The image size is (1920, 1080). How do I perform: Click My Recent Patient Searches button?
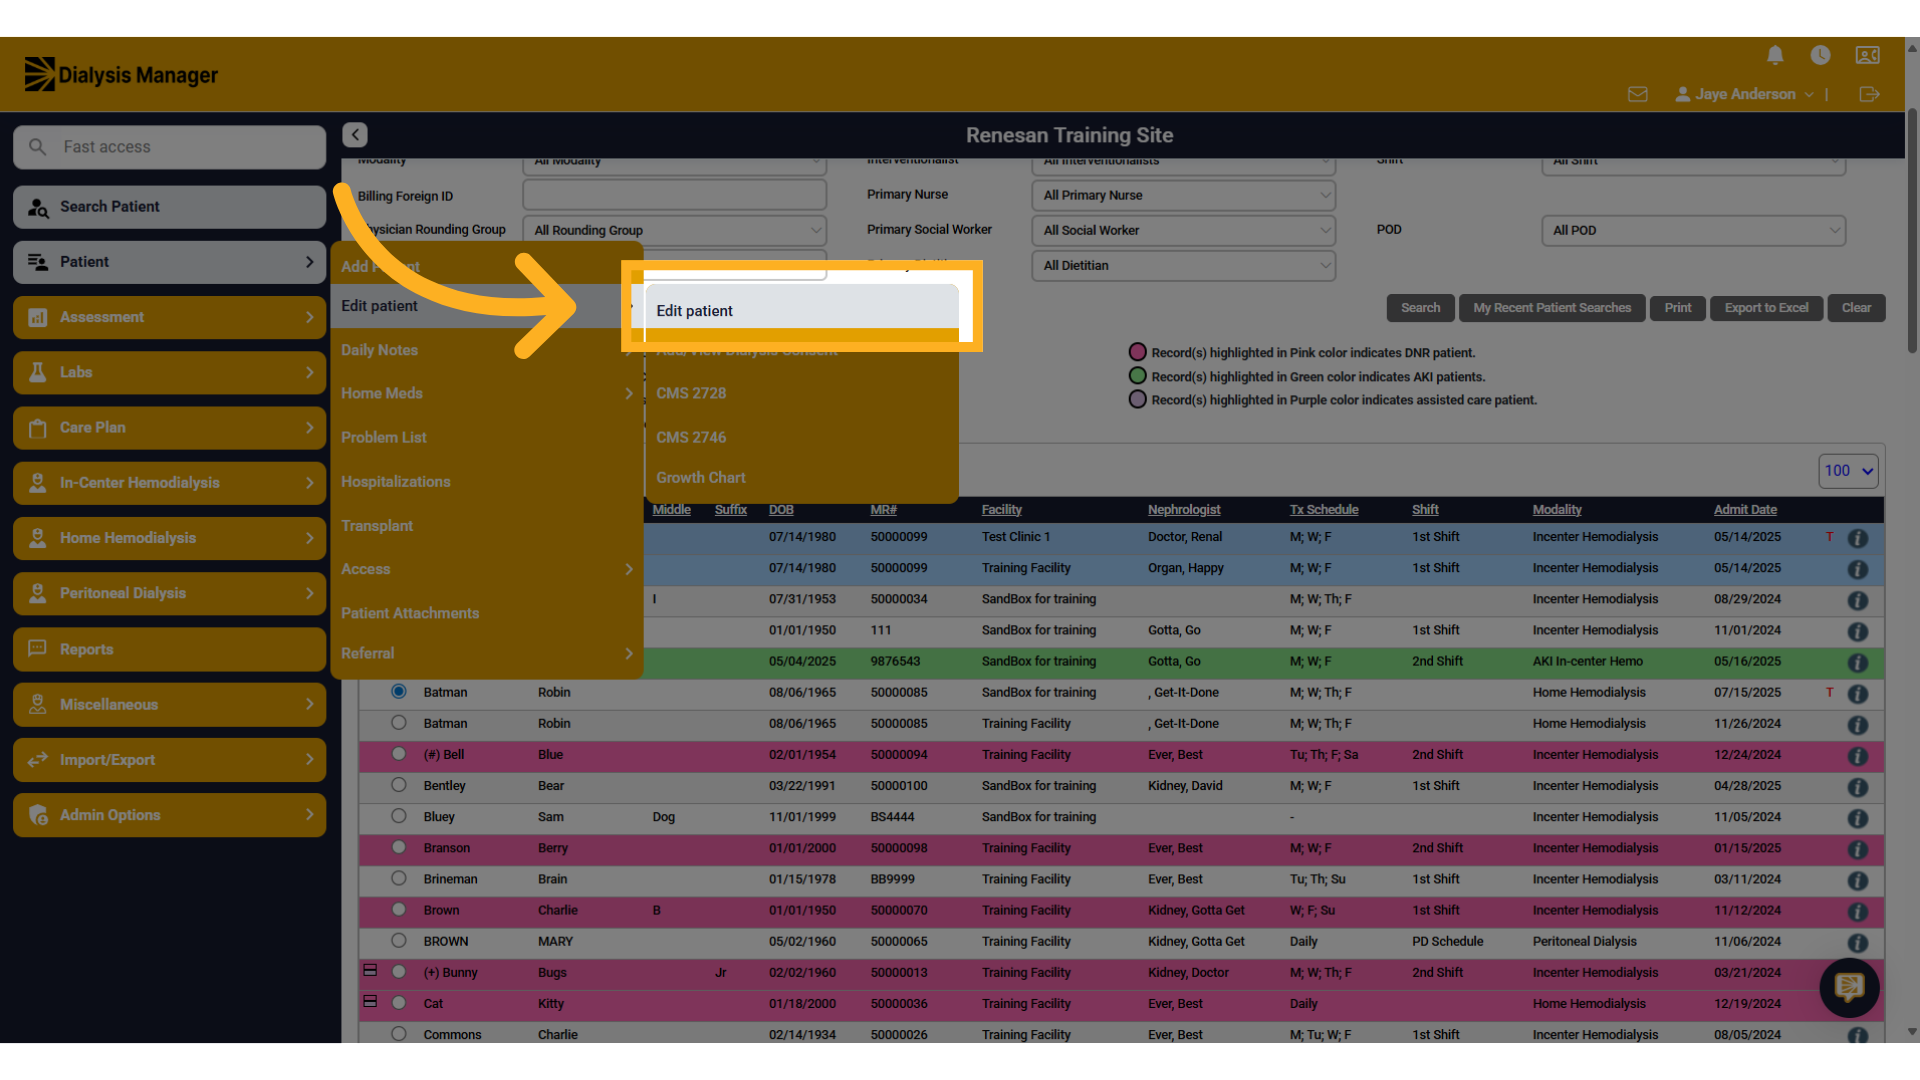click(x=1552, y=308)
